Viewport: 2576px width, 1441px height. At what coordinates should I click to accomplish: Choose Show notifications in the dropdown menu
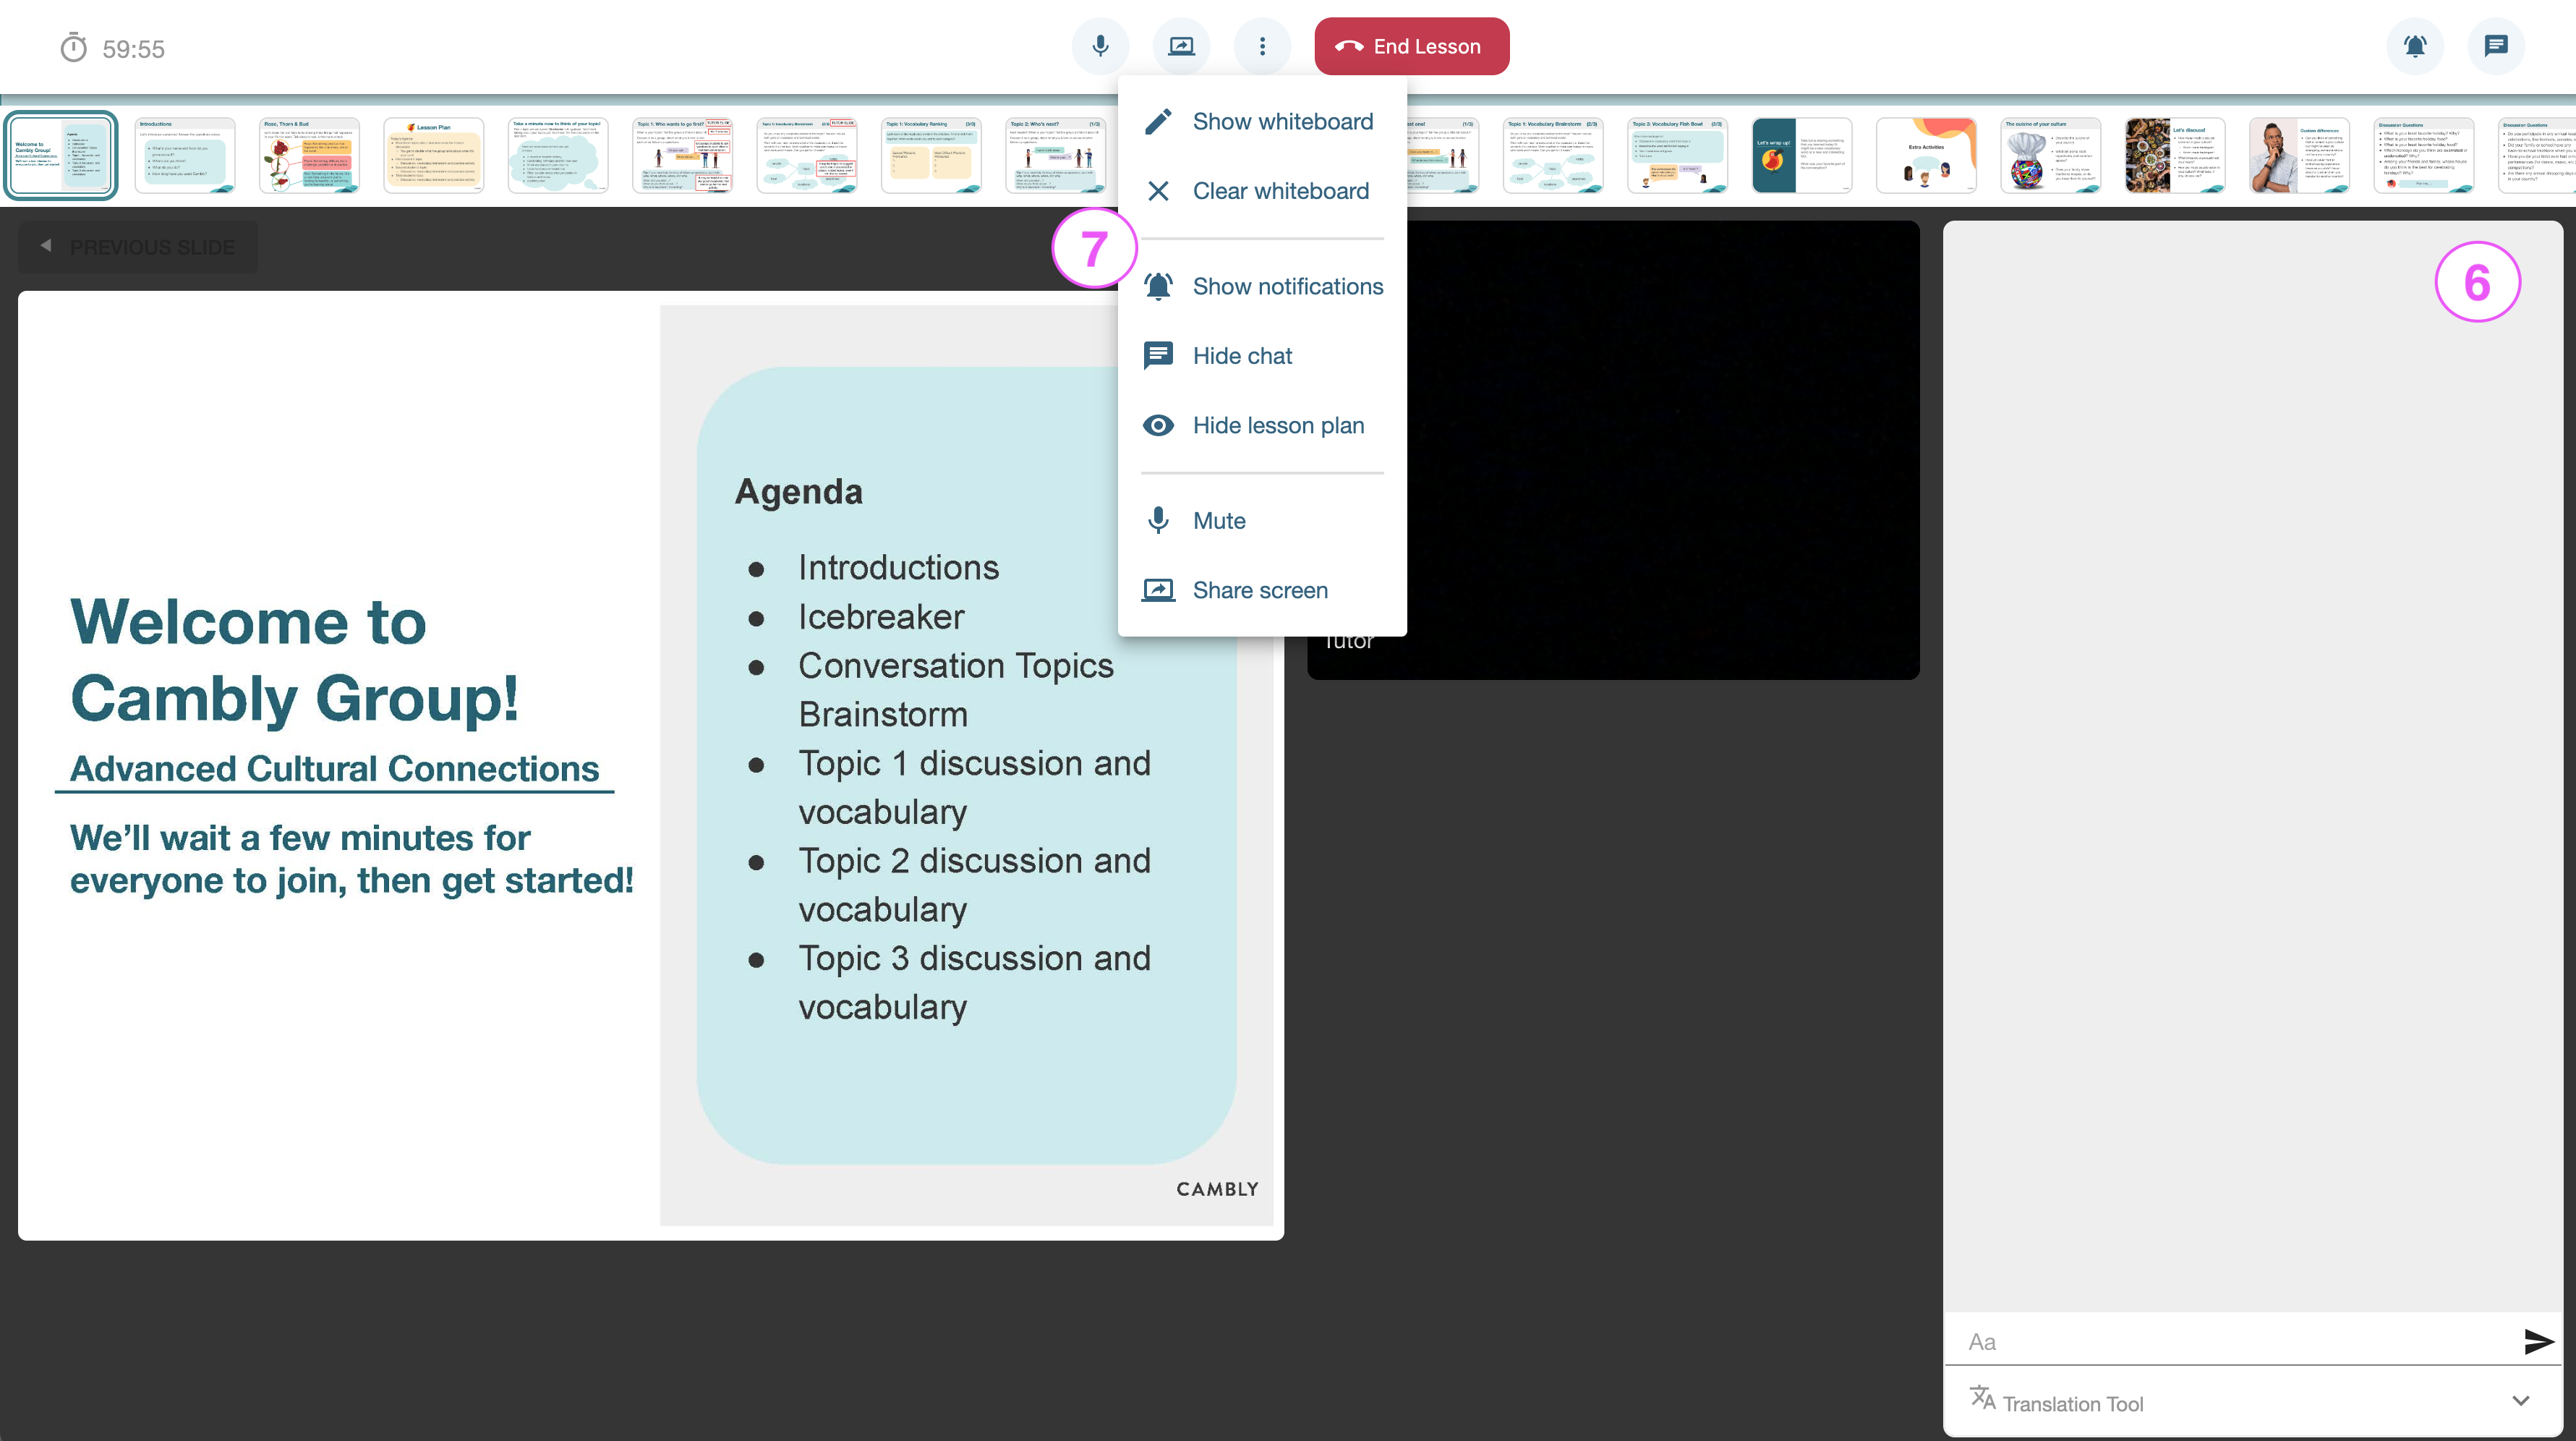click(1262, 286)
